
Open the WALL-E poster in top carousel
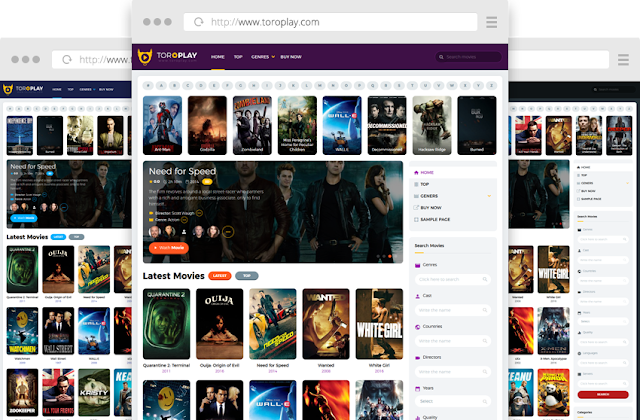point(342,125)
